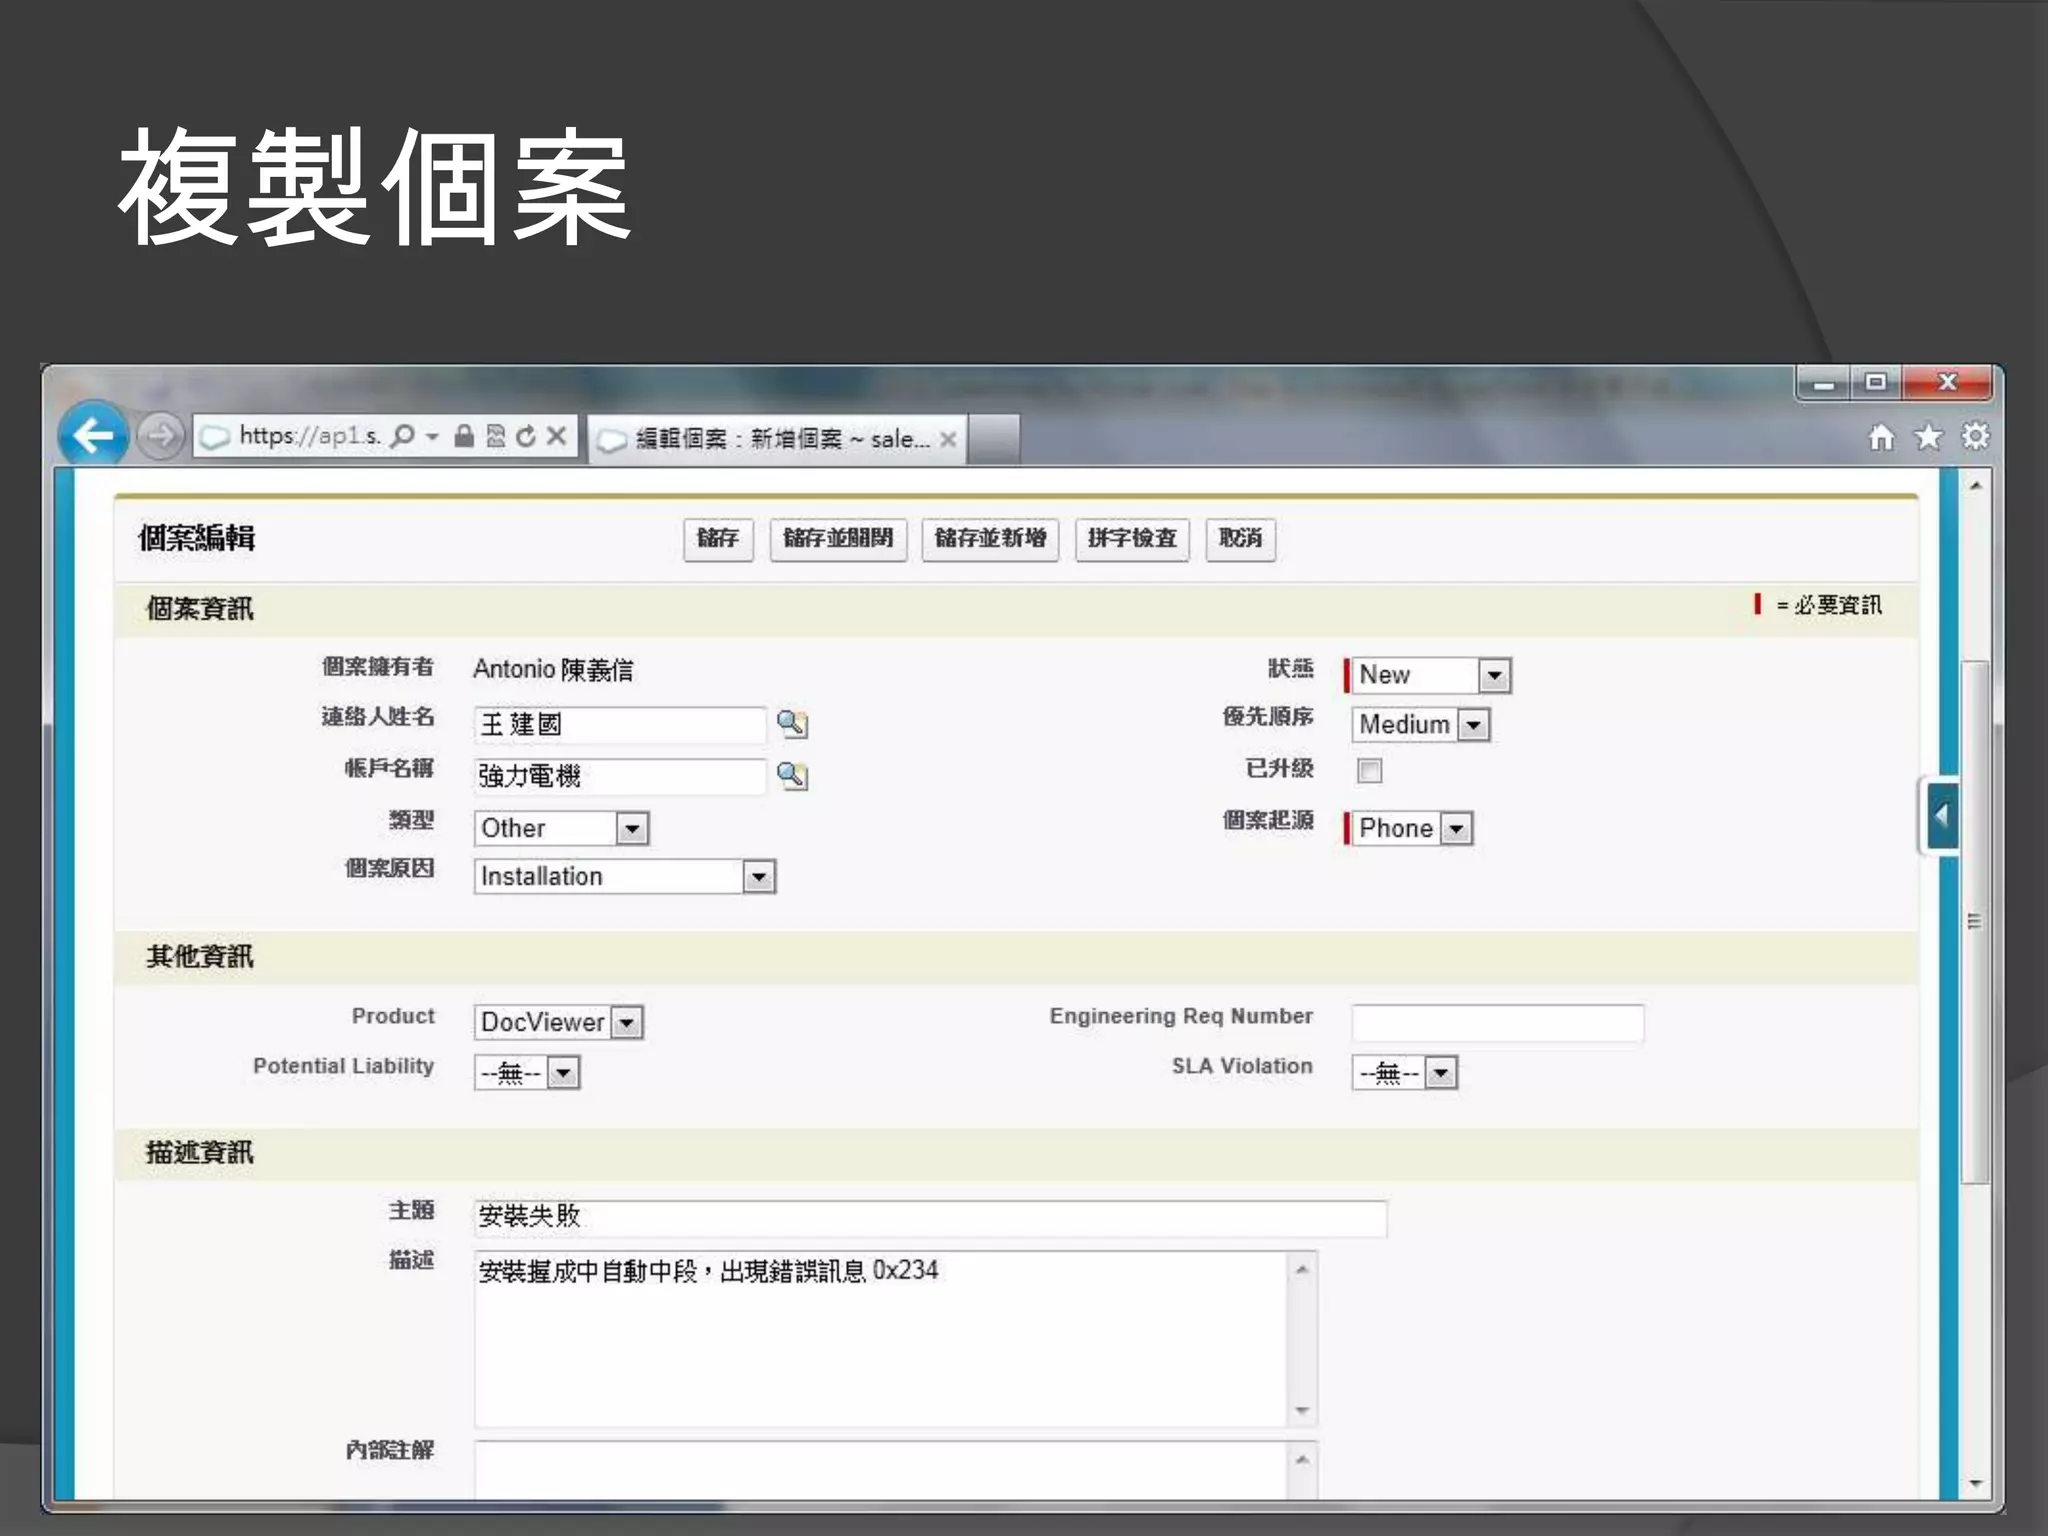Open the 優先順序 Medium dropdown

click(x=1421, y=724)
